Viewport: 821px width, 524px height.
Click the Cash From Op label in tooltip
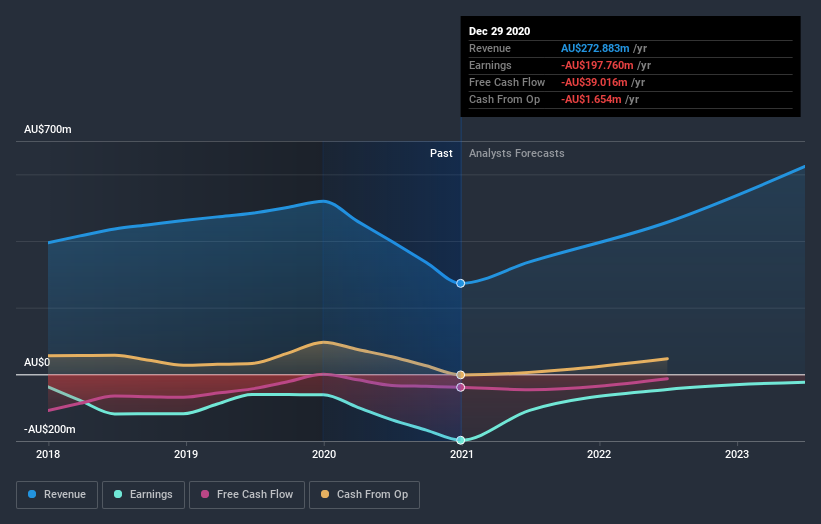(x=504, y=99)
